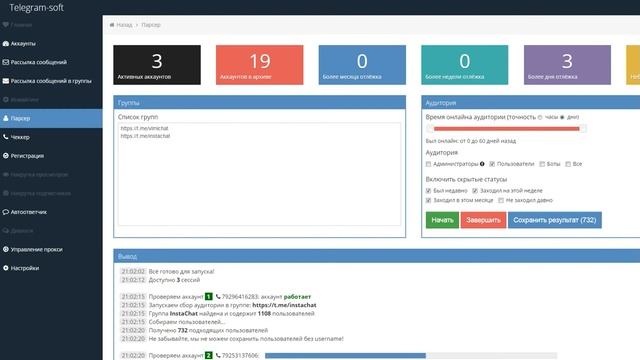Image resolution: width=640 pixels, height=360 pixels.
Task: Click the Парсер breadcrumb item
Action: pos(151,25)
